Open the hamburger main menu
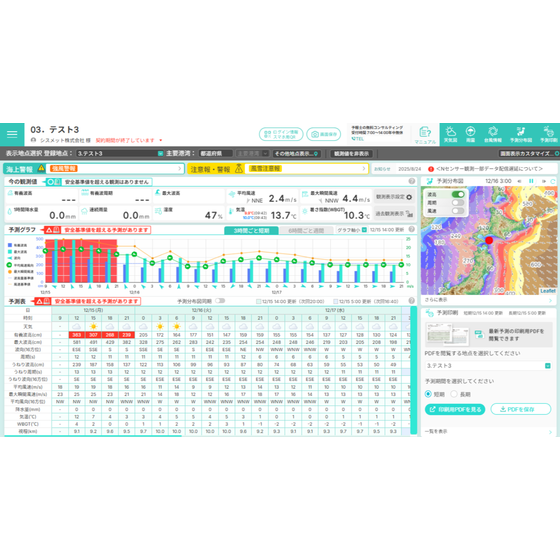Viewport: 560px width, 560px height. tap(12, 134)
